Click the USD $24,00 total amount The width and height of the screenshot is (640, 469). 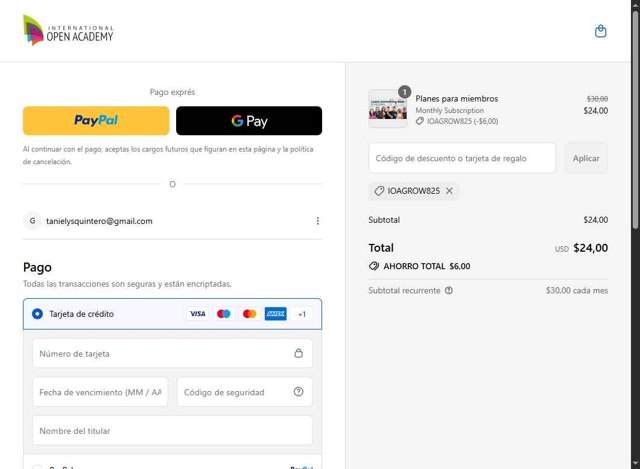point(581,248)
